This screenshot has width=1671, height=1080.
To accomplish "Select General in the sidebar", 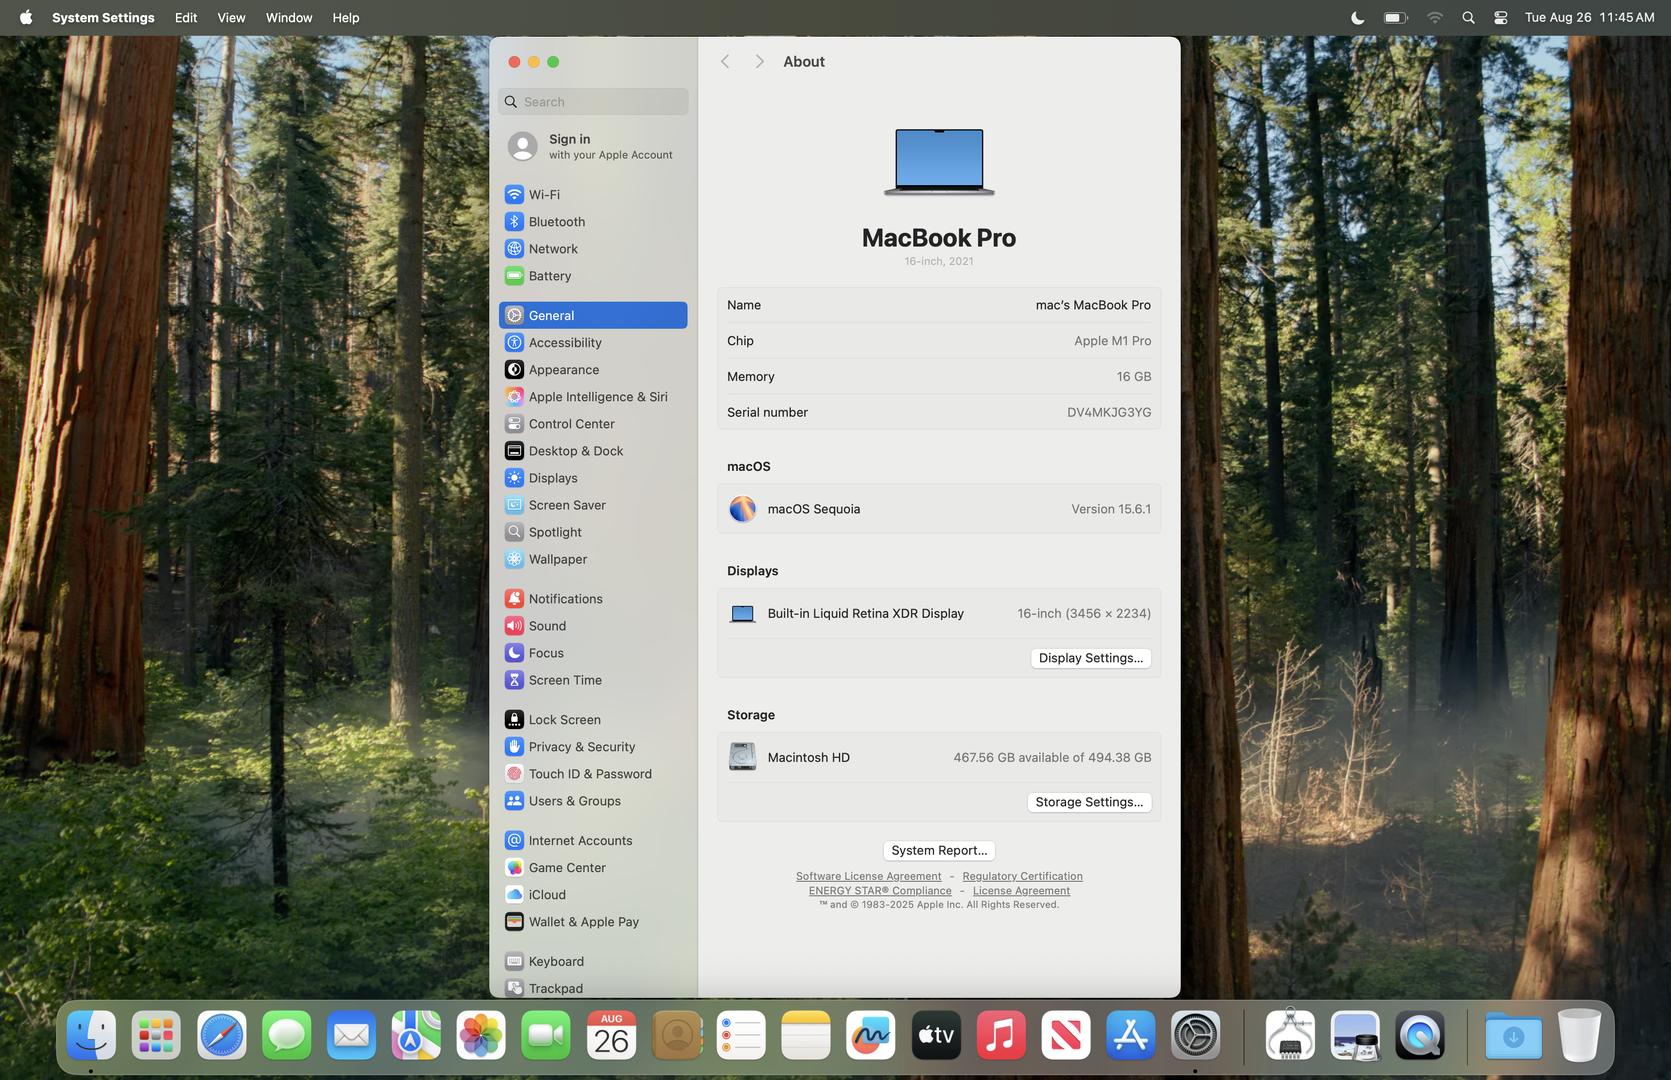I will coord(593,315).
